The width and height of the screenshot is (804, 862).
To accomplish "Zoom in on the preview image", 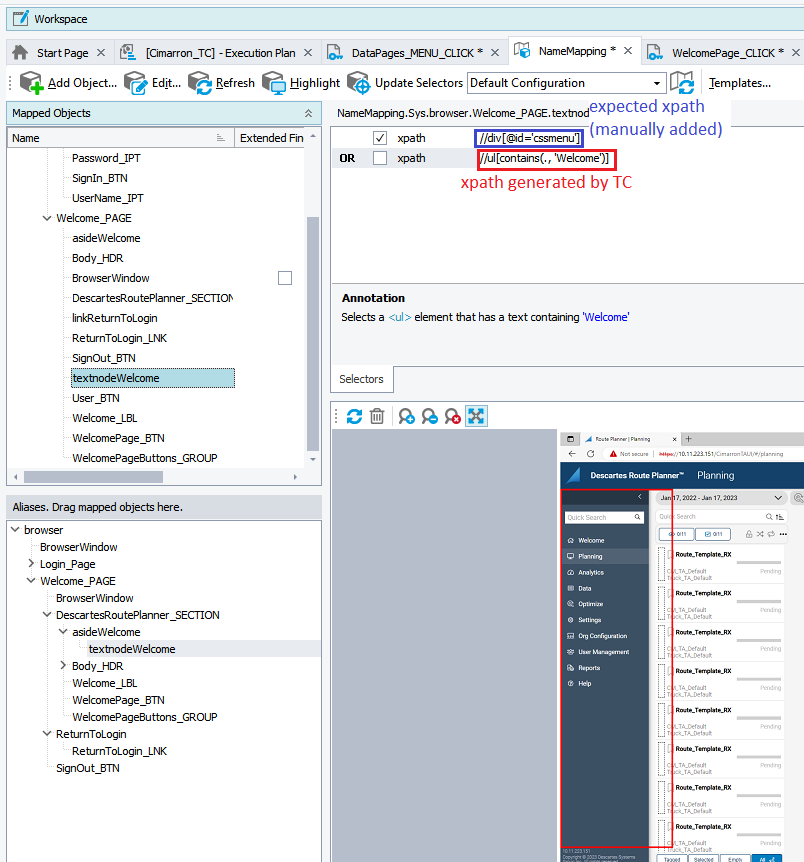I will (x=407, y=416).
